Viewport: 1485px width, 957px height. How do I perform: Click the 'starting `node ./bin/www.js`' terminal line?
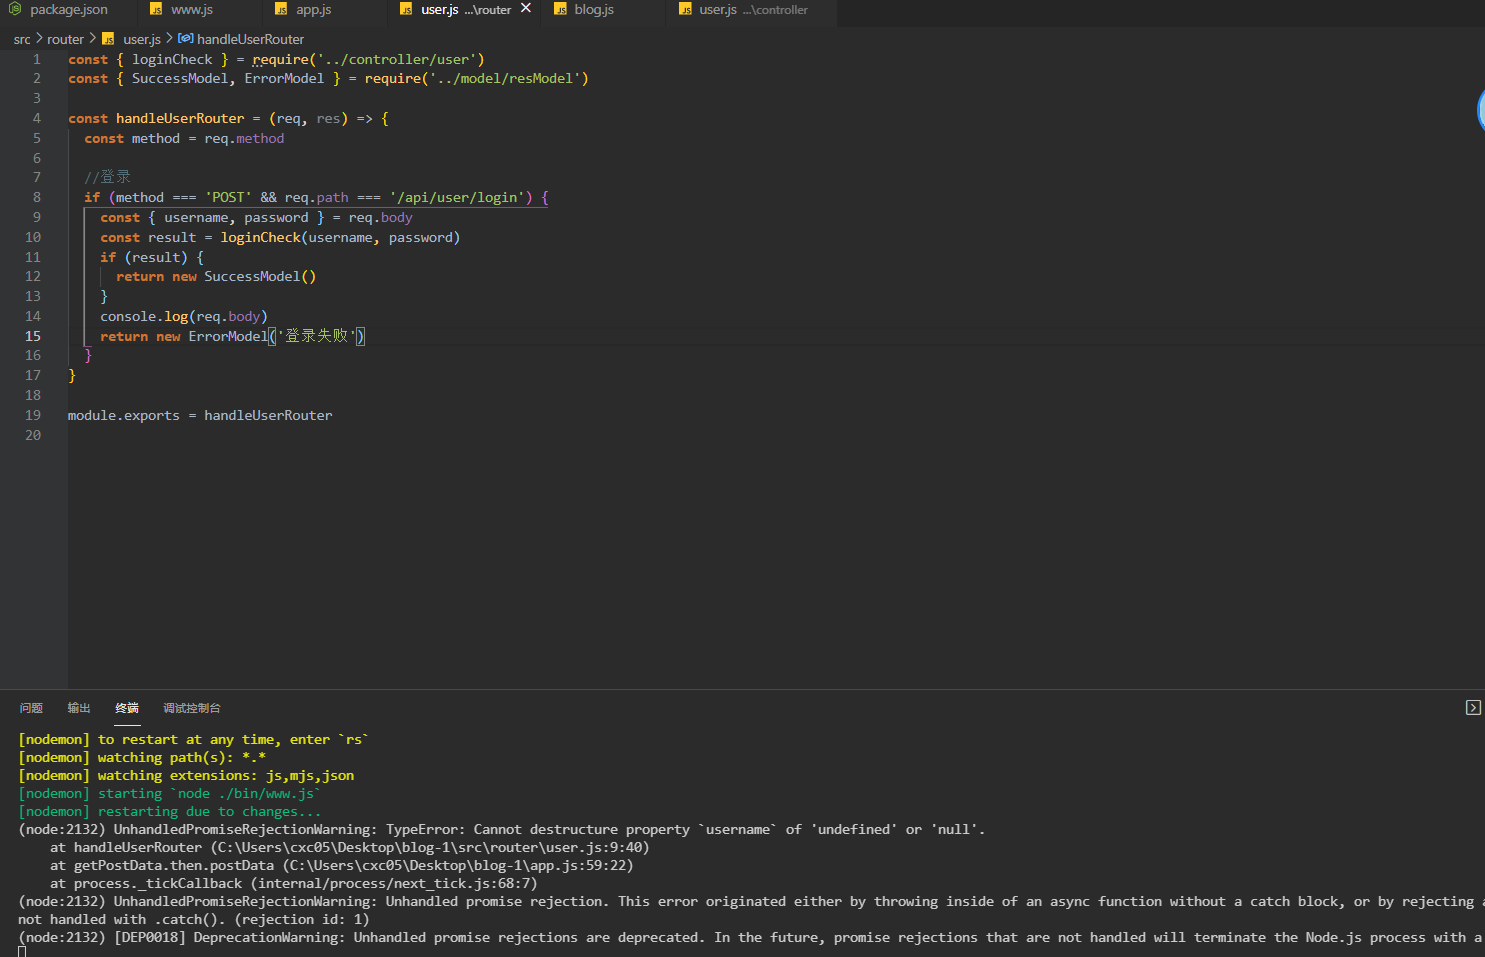[170, 794]
